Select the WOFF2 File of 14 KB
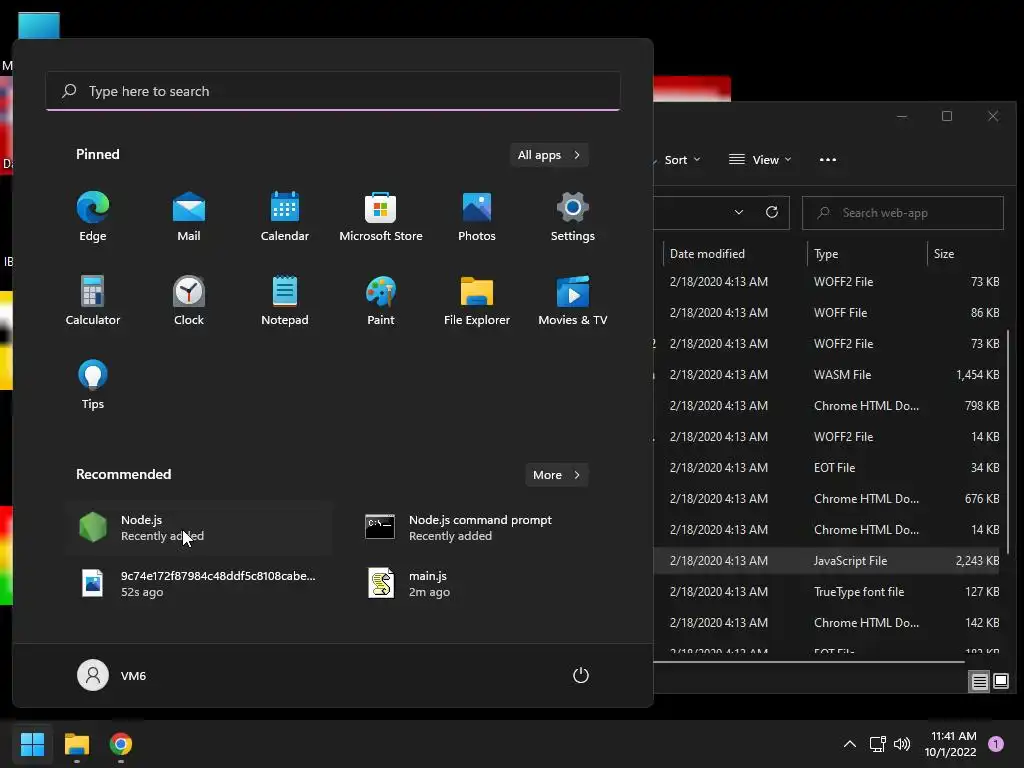The height and width of the screenshot is (768, 1024). point(827,437)
